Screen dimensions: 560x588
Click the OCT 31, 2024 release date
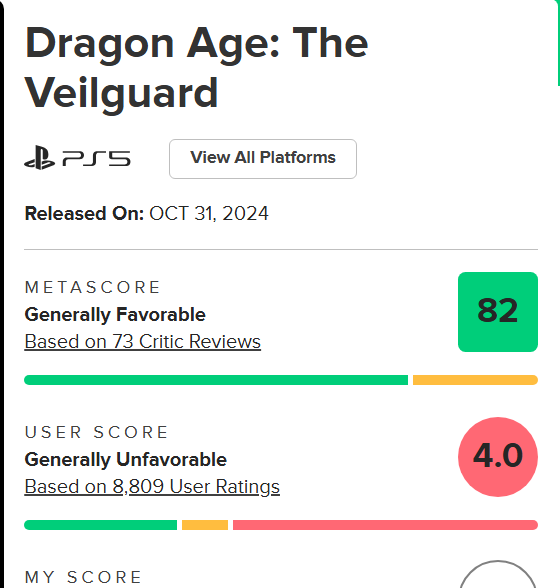coord(209,214)
